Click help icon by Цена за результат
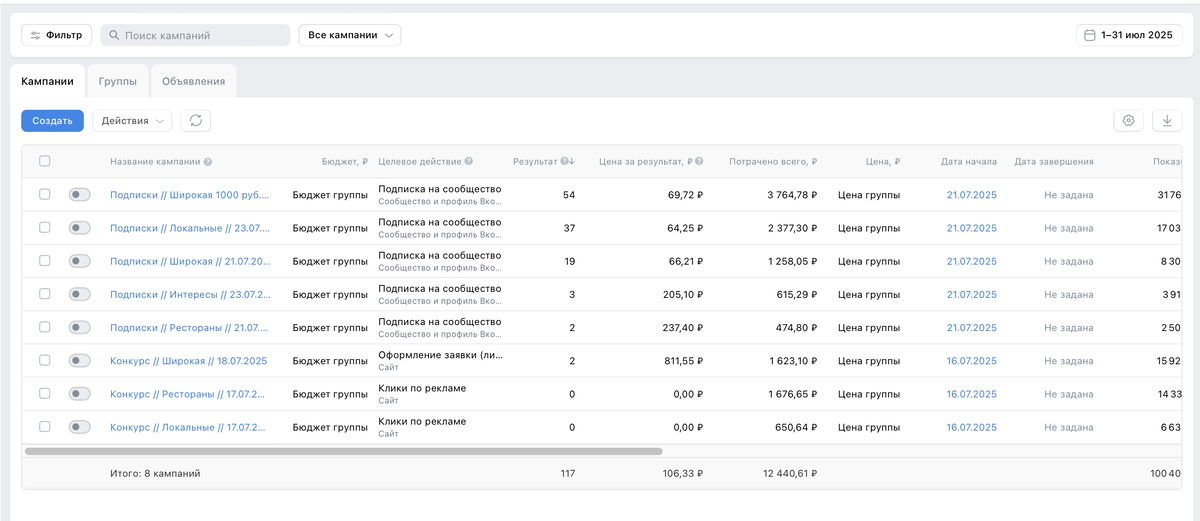The height and width of the screenshot is (521, 1200). click(x=700, y=162)
